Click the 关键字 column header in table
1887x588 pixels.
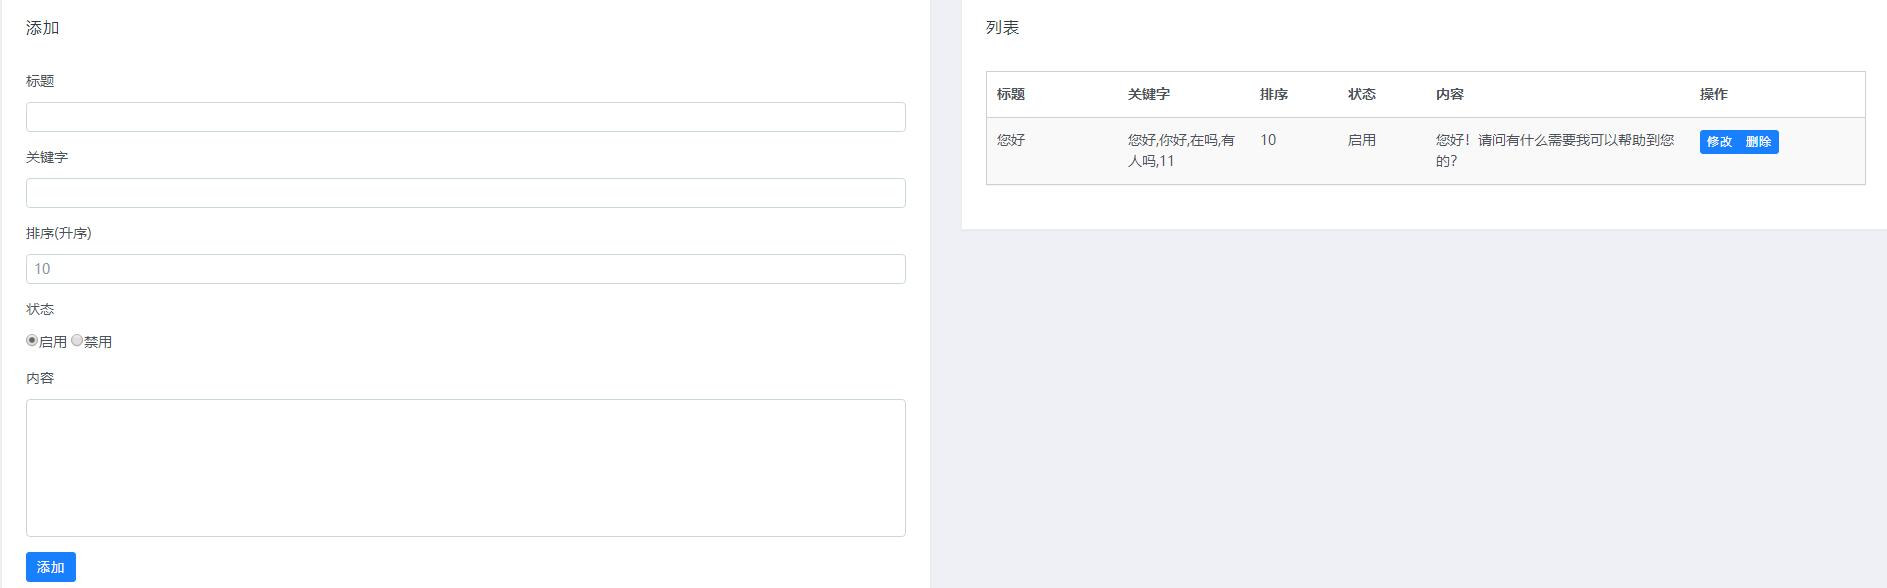point(1149,94)
